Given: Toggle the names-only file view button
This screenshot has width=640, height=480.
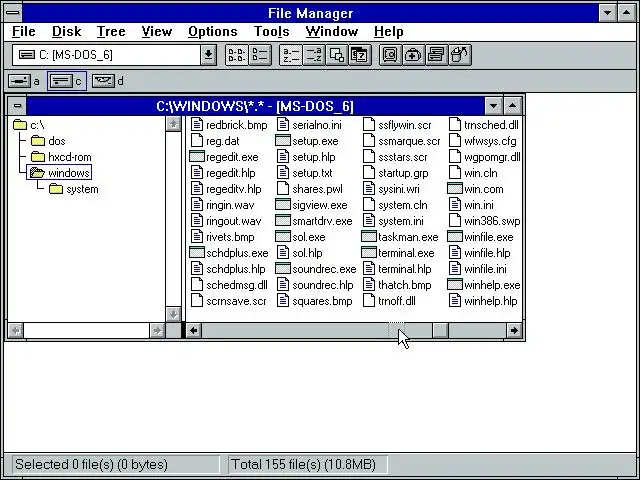Looking at the screenshot, I should 237,55.
